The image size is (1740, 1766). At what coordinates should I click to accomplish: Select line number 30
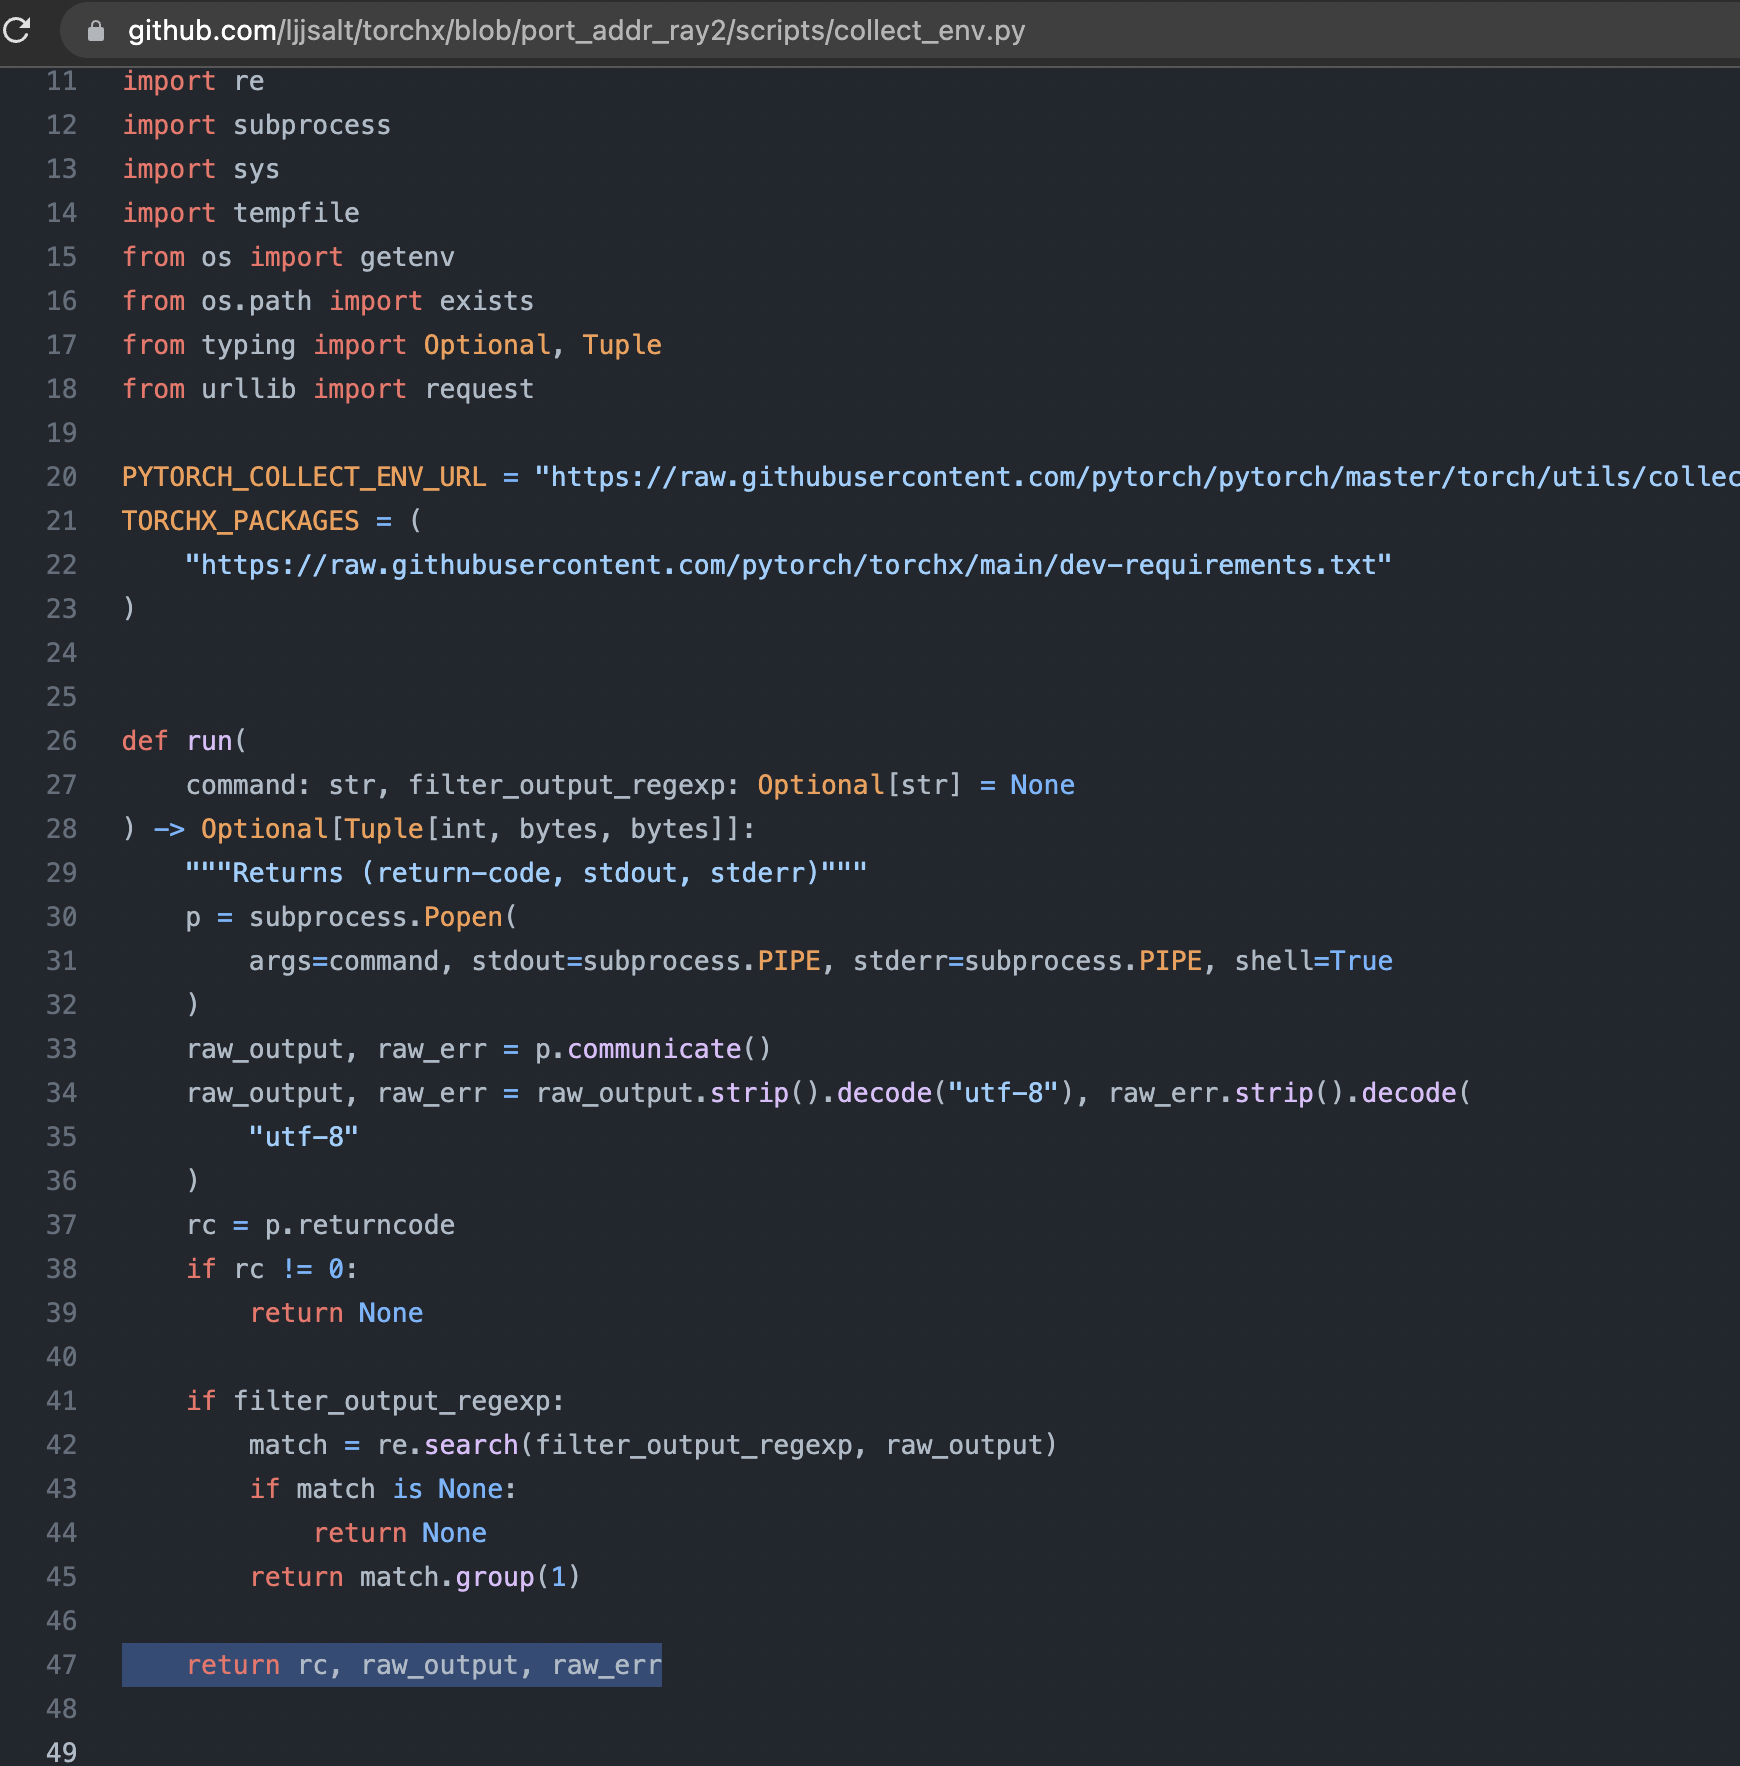[62, 917]
